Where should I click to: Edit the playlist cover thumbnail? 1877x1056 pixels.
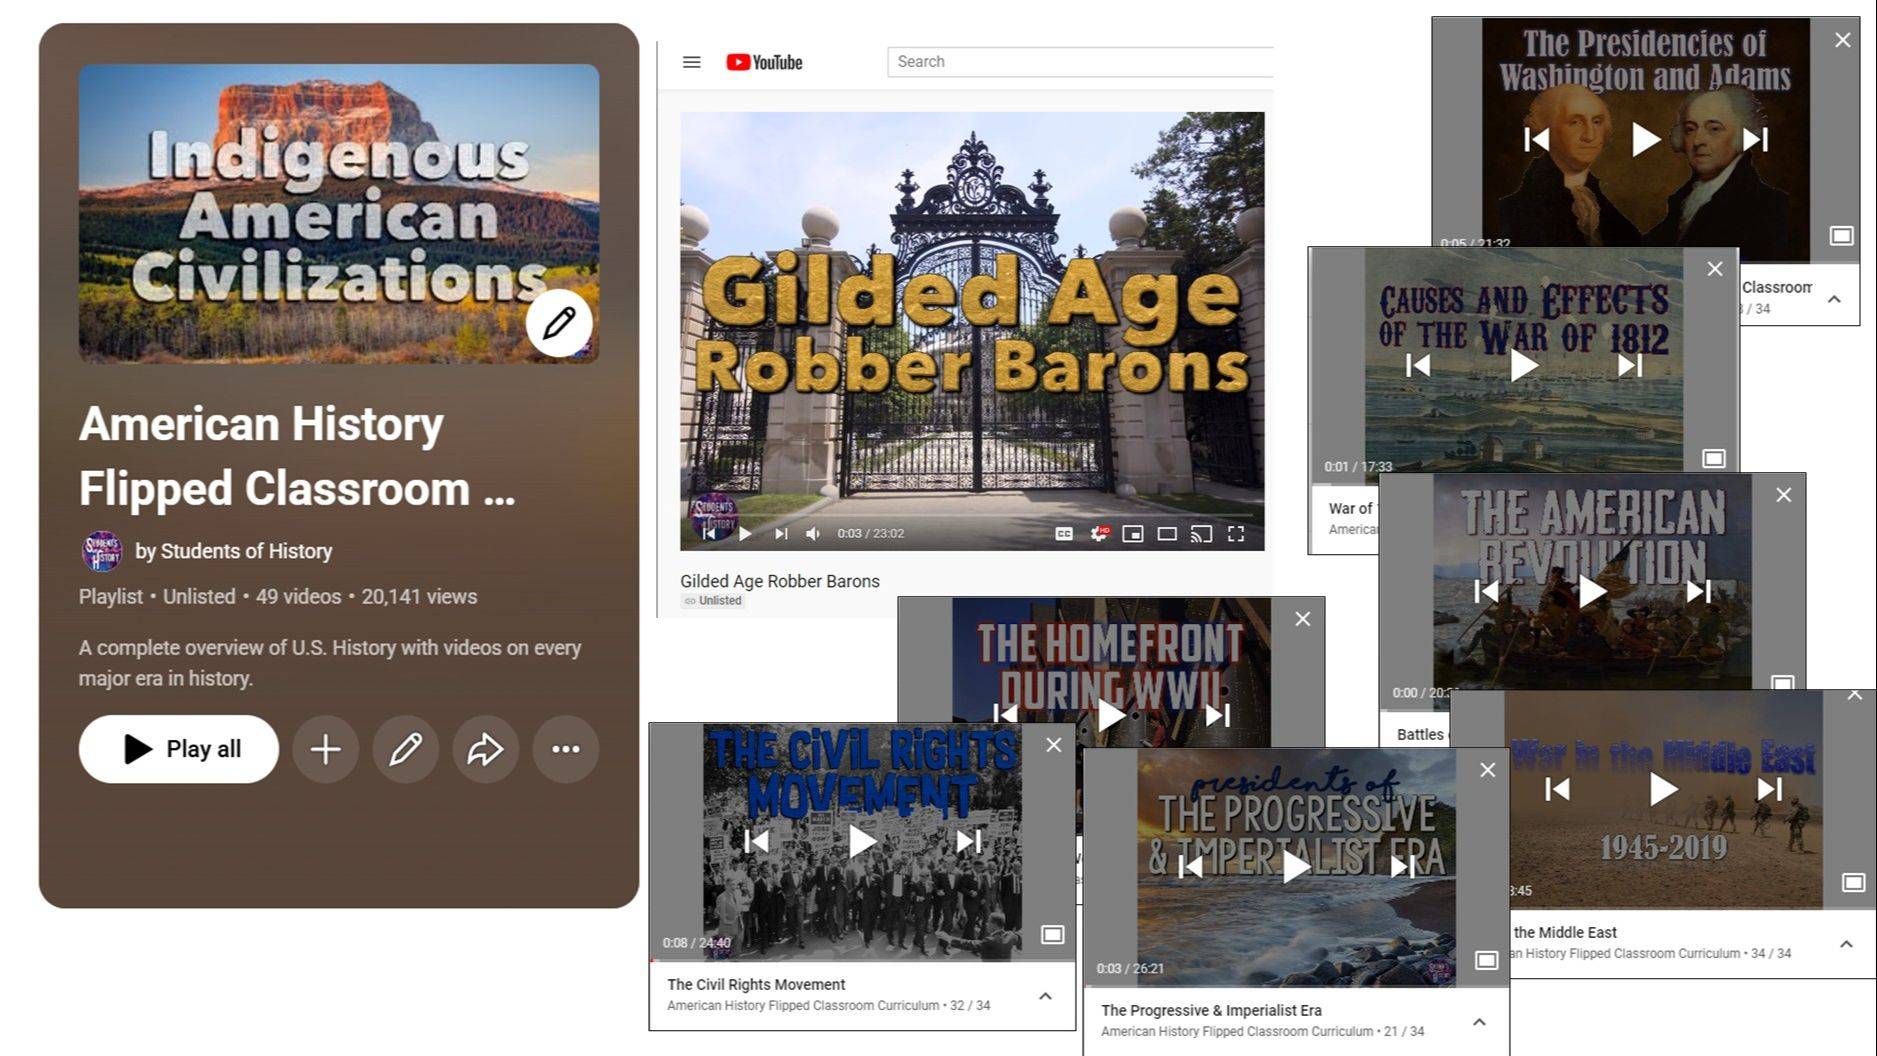tap(559, 323)
